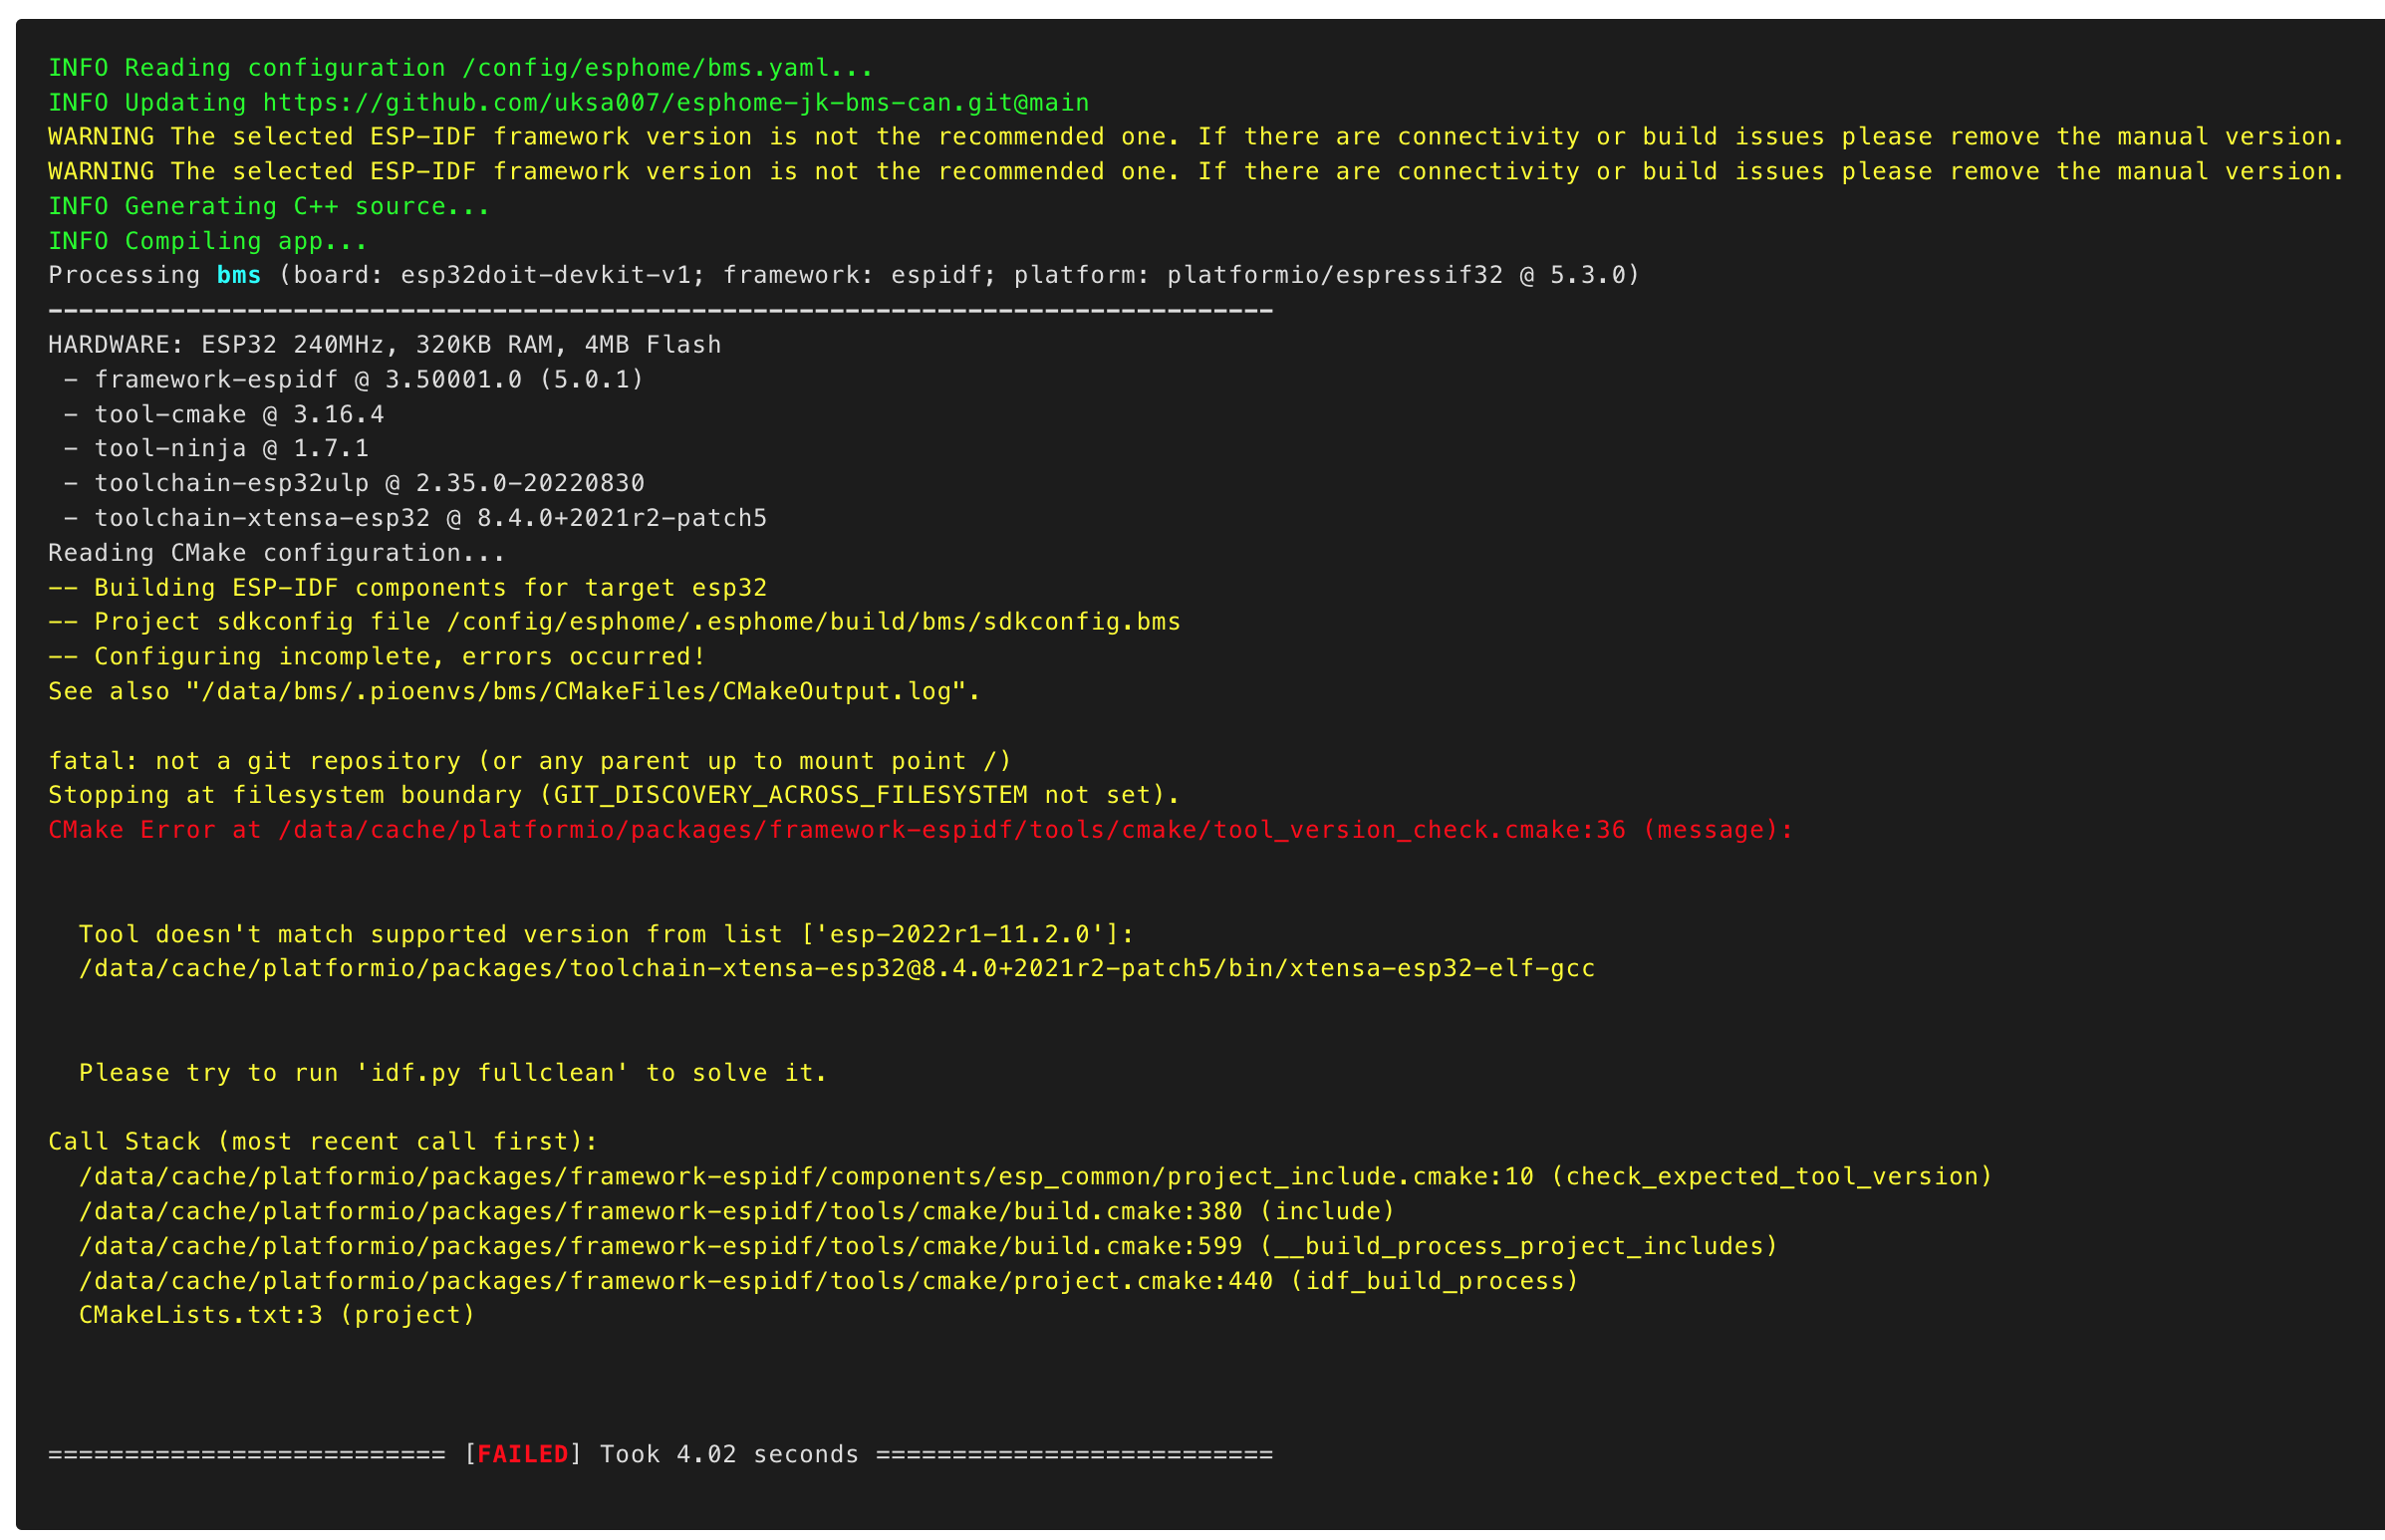
Task: Click the build.cmake:599 call stack line
Action: tap(929, 1246)
